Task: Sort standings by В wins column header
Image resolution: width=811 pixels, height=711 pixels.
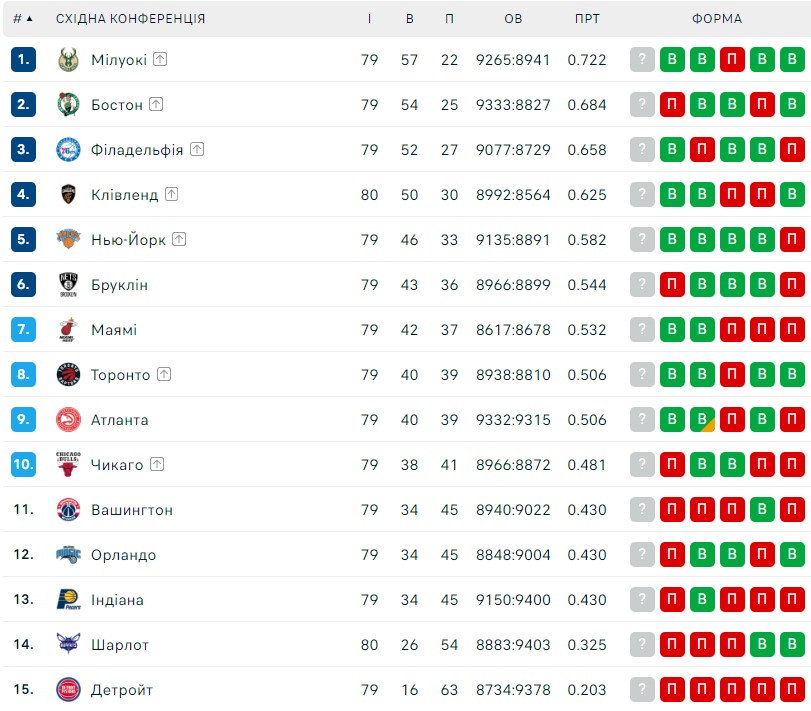Action: point(410,19)
